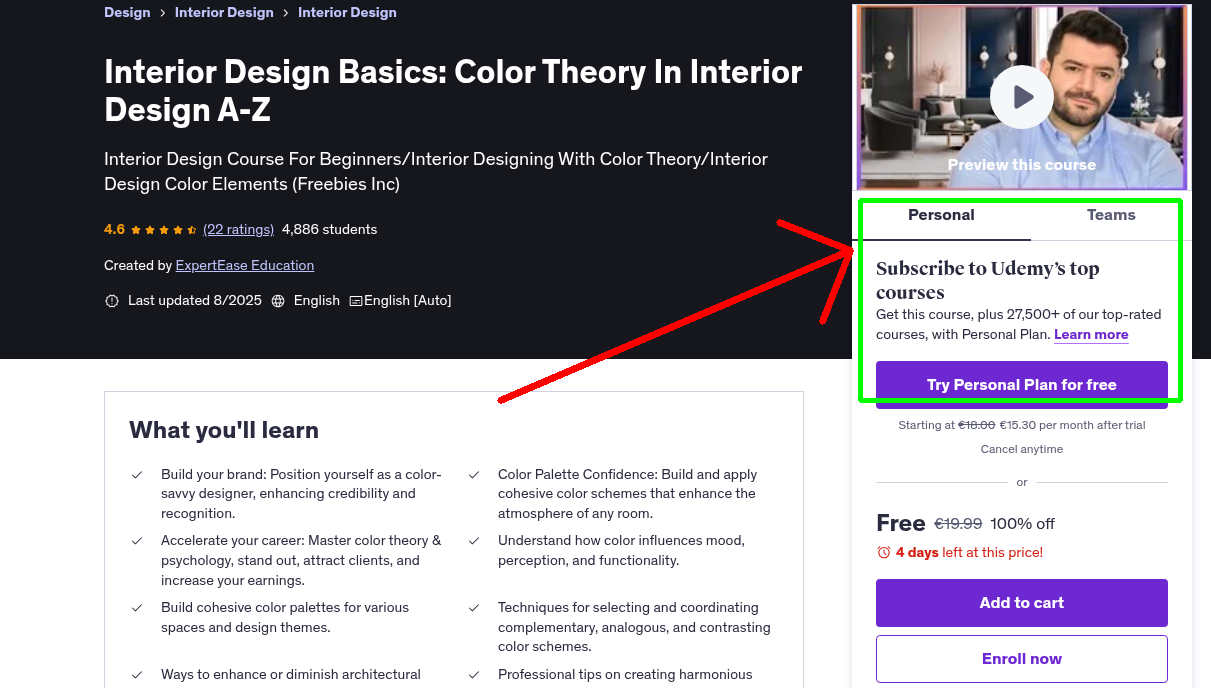Click the checkmark beside Ways to enhance
The height and width of the screenshot is (688, 1211).
point(137,675)
